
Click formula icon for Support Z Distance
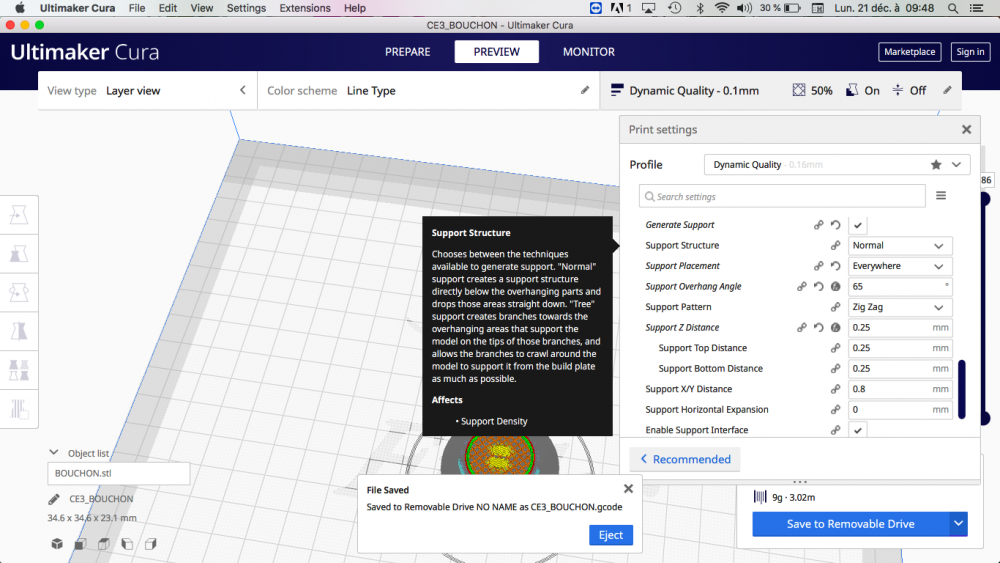pos(835,327)
